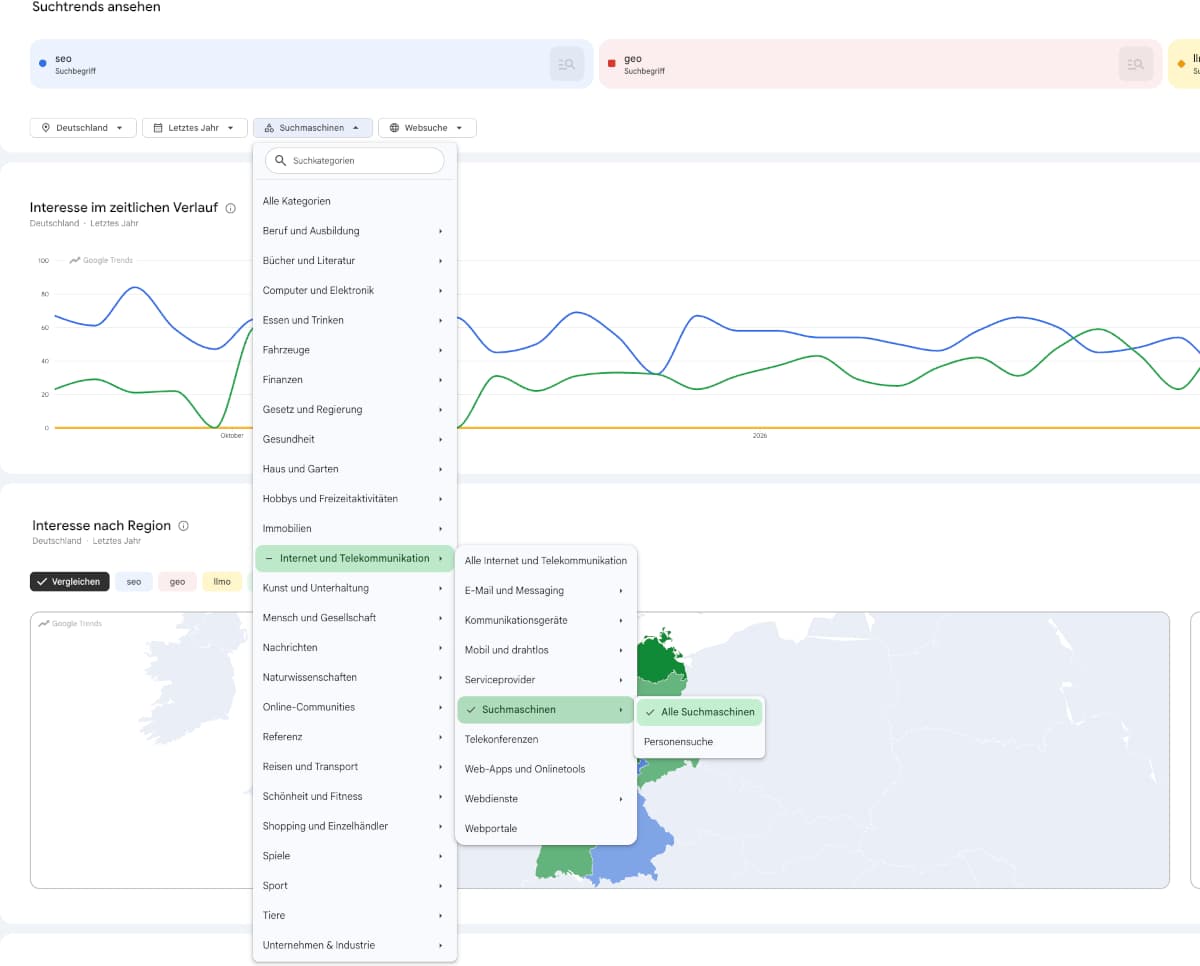Focus the Suchkategorien search field
The width and height of the screenshot is (1200, 966).
point(355,160)
